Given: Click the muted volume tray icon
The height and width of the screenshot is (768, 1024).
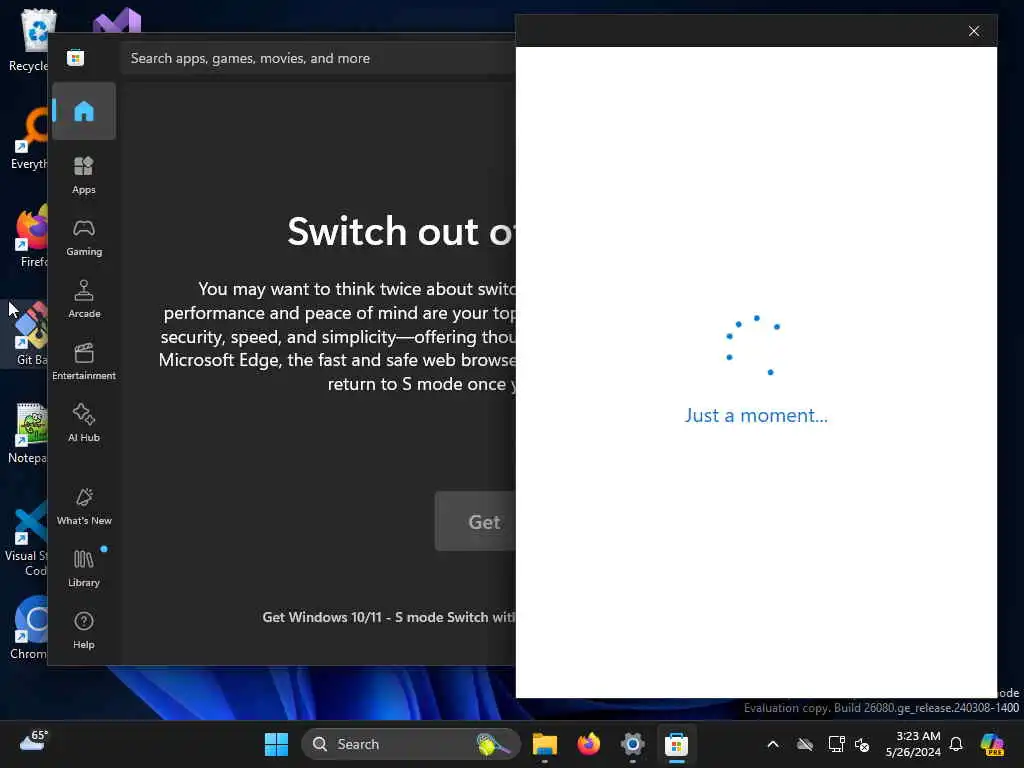Looking at the screenshot, I should click(862, 744).
